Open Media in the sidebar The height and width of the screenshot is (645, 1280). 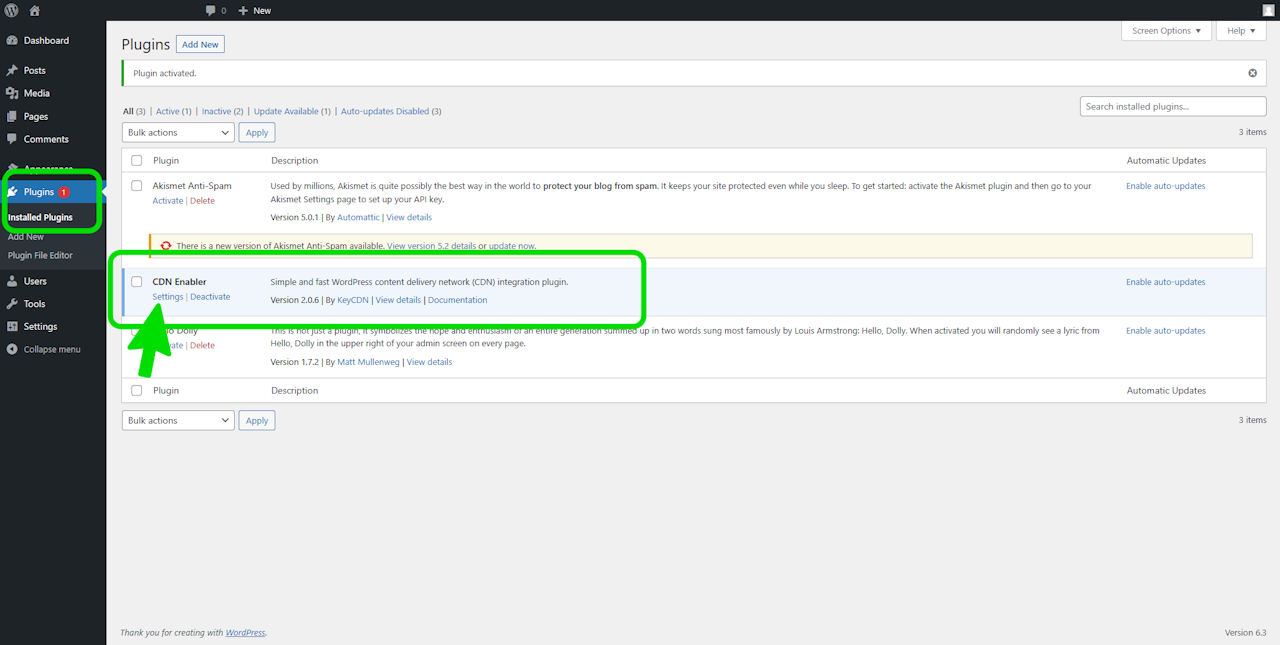[37, 93]
